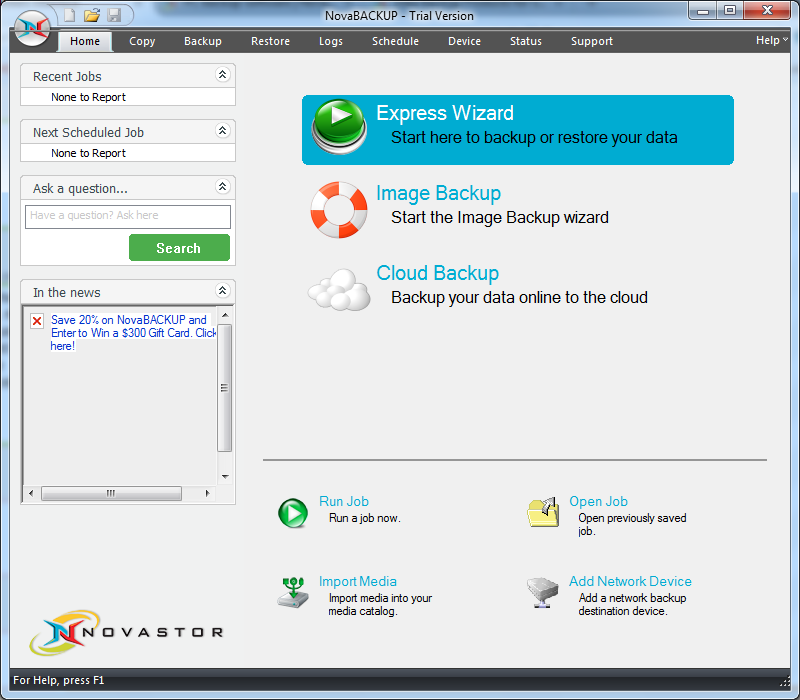Collapse the Next Scheduled Job panel
Viewport: 800px width, 700px height.
(222, 131)
